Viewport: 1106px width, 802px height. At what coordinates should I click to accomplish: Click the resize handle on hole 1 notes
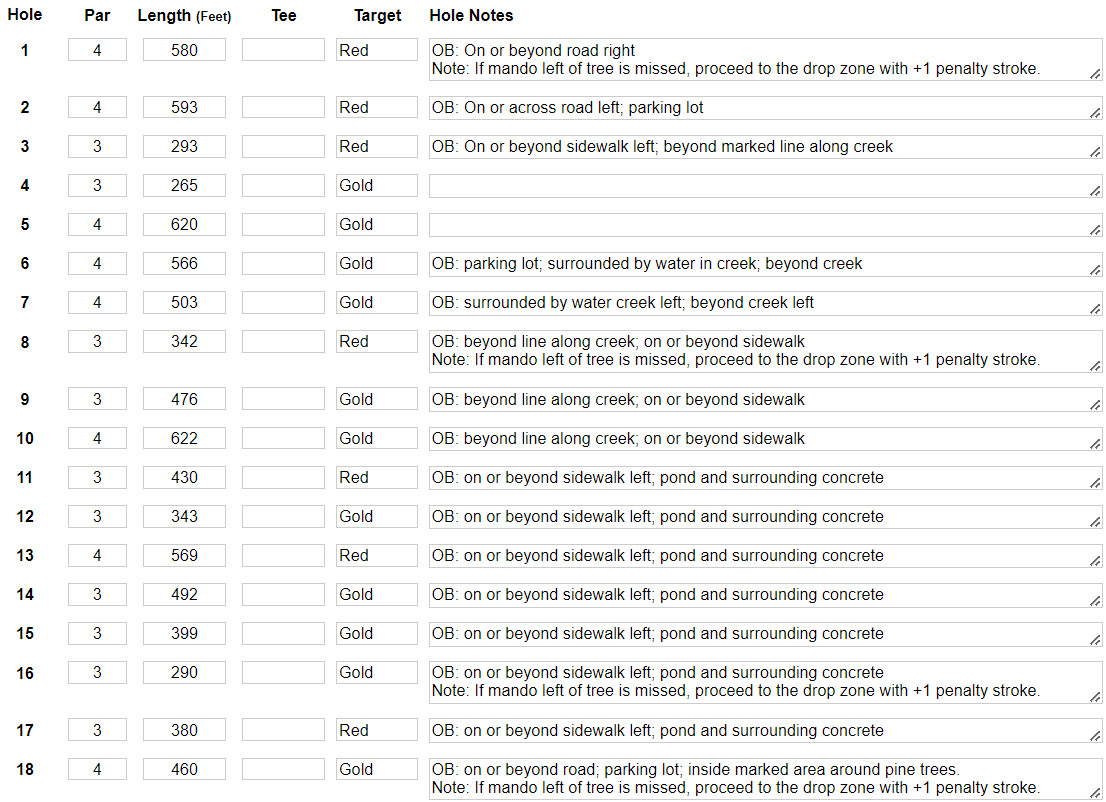pyautogui.click(x=1096, y=74)
